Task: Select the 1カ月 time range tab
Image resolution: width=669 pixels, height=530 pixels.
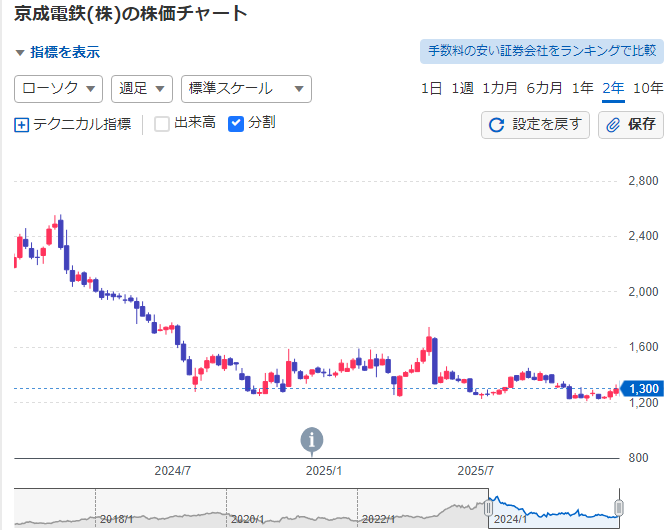Action: point(500,88)
